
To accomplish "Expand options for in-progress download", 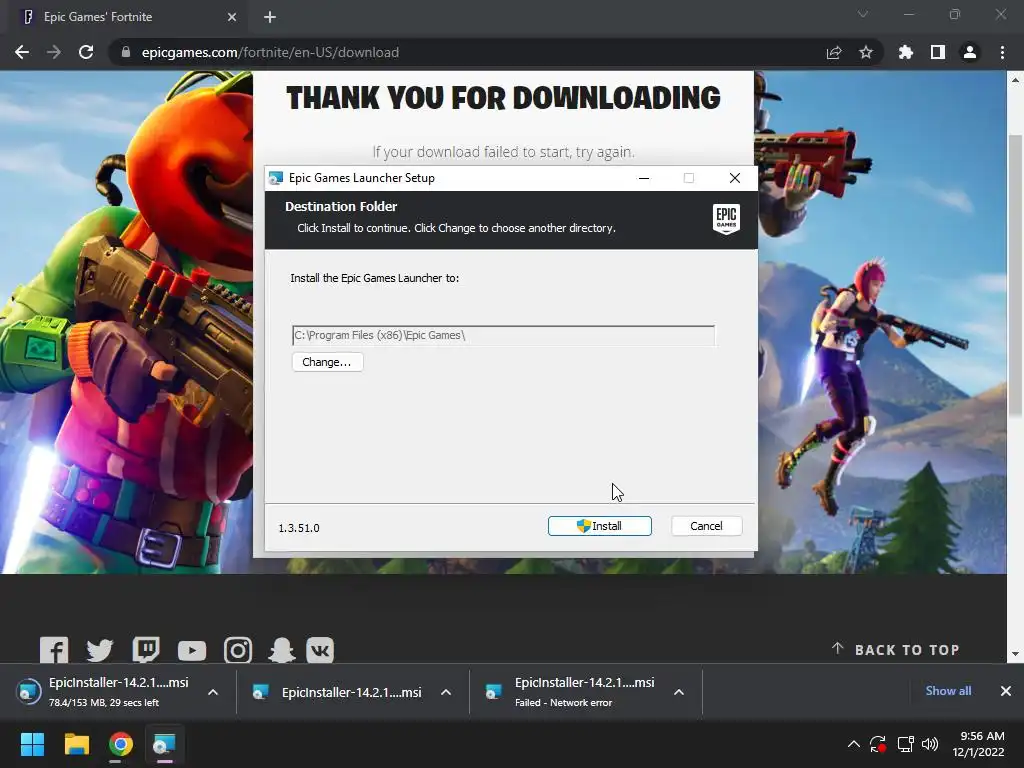I will pos(213,692).
